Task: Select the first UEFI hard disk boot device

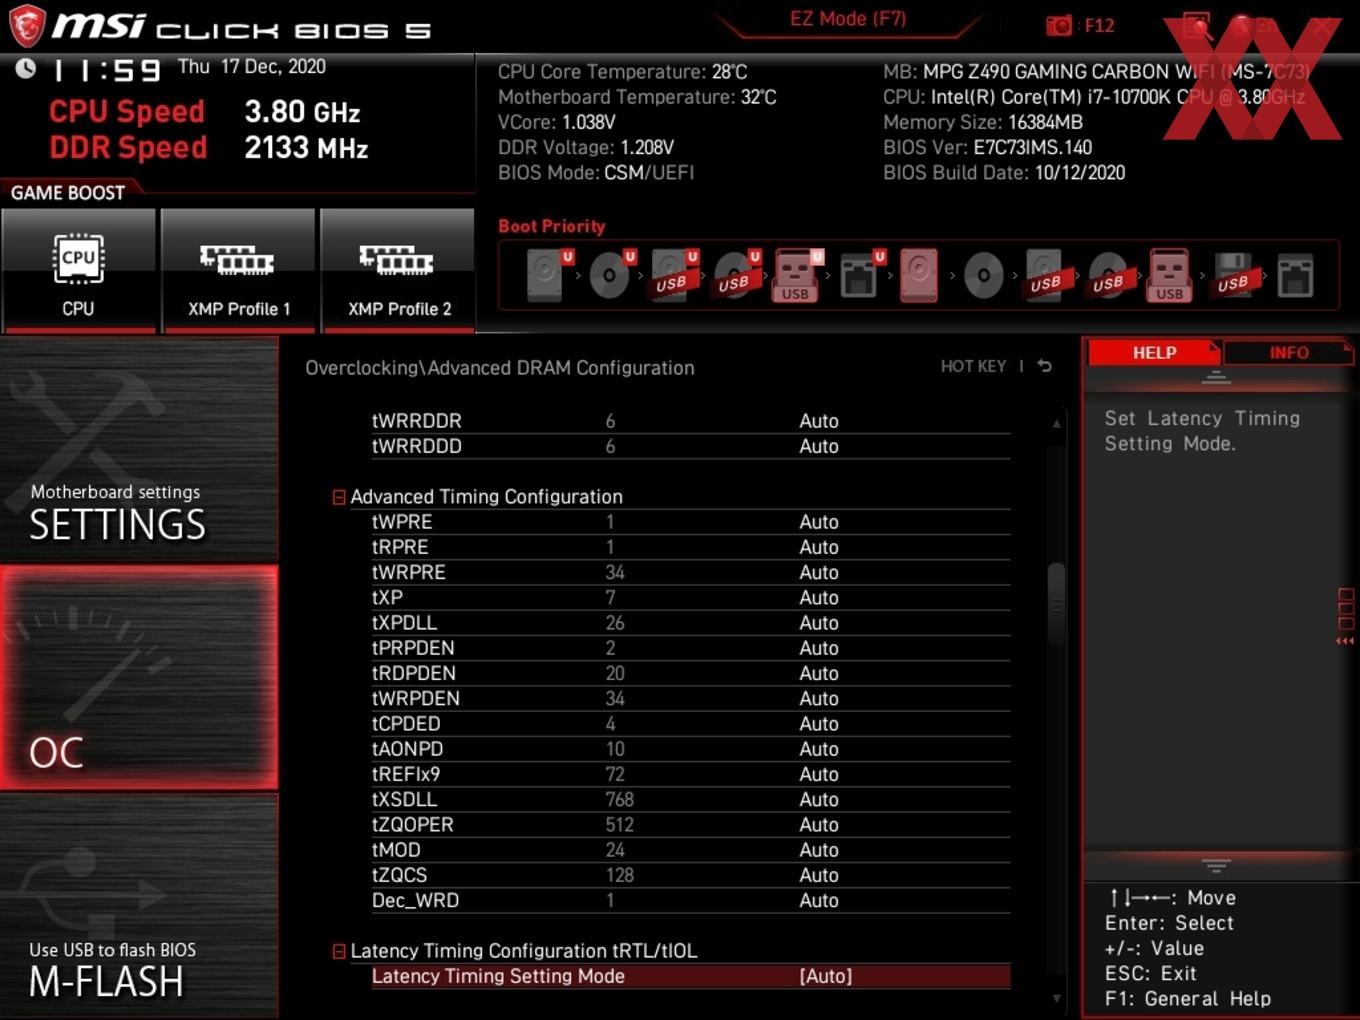Action: tap(548, 275)
